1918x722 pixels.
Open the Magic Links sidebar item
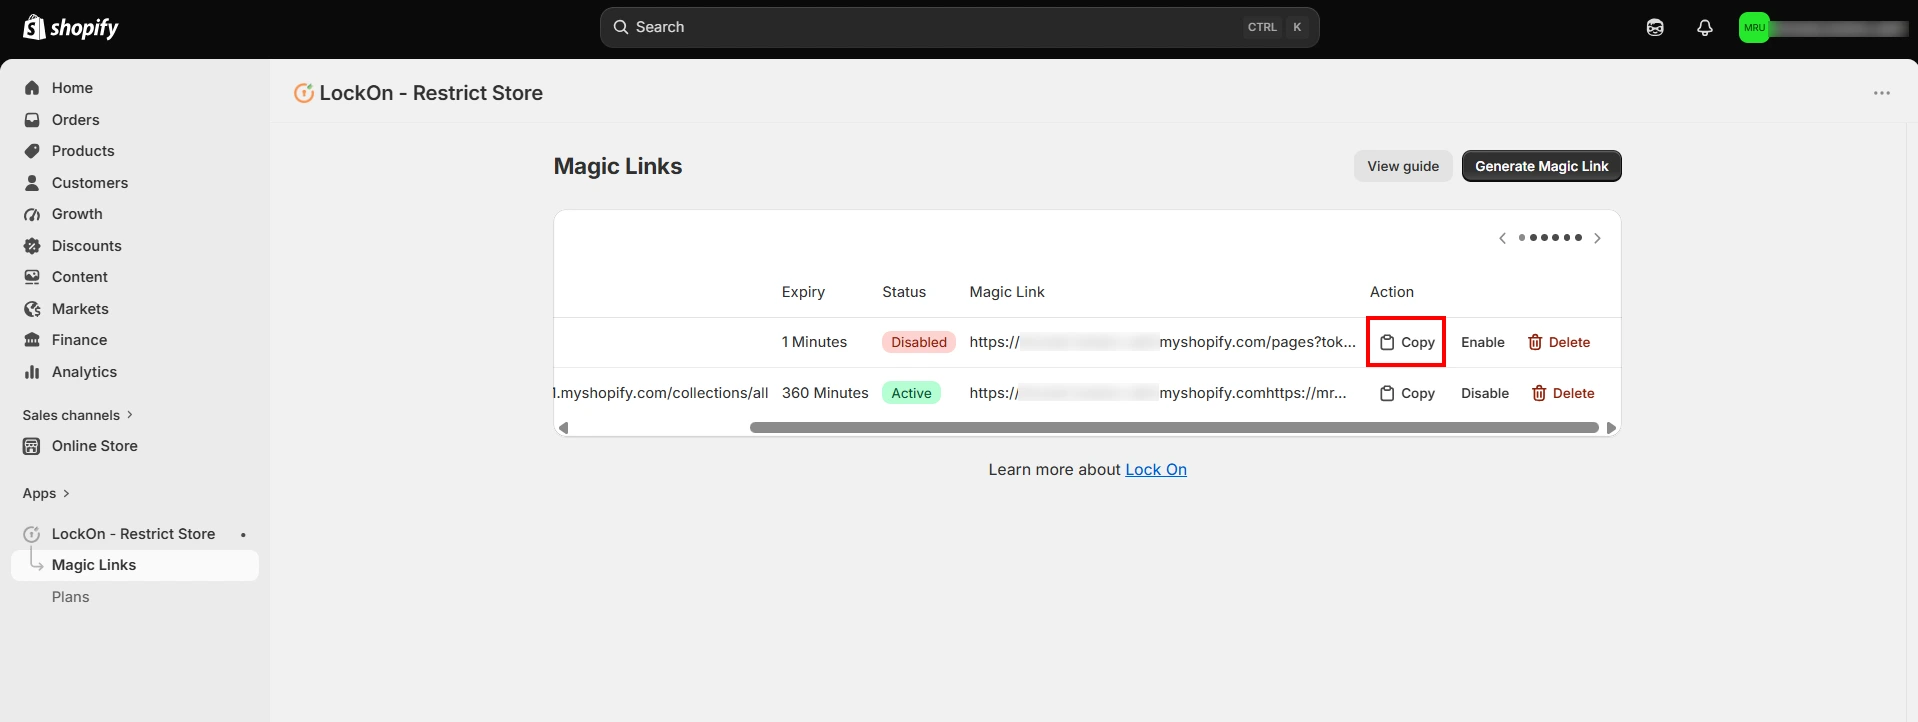coord(135,565)
